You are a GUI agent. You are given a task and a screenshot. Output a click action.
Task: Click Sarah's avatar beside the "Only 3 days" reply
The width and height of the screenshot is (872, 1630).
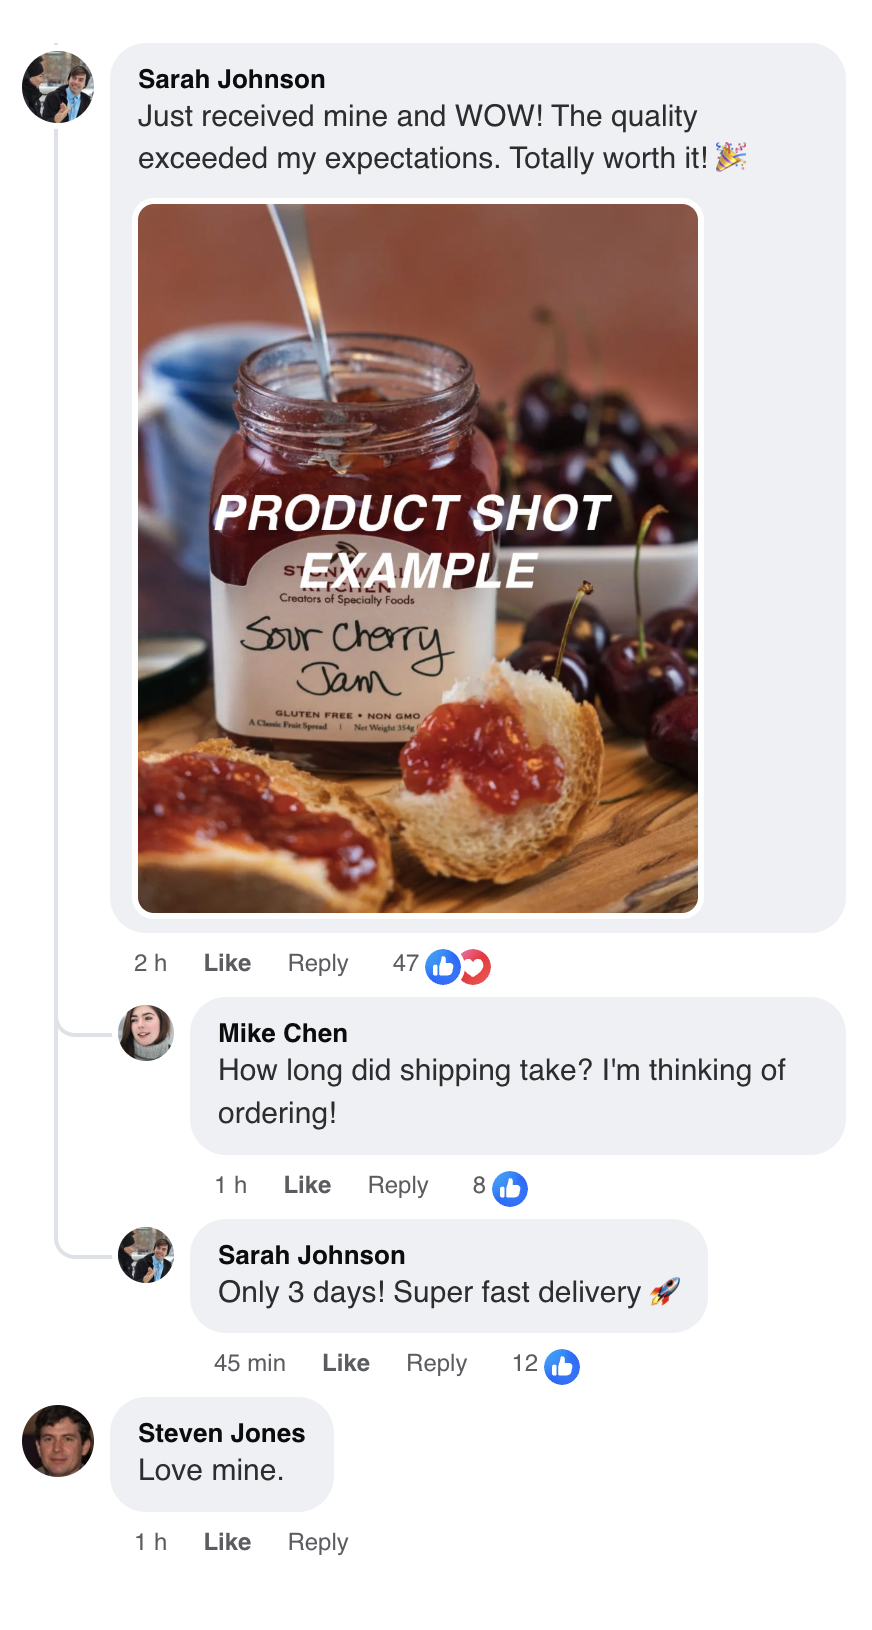click(146, 1255)
